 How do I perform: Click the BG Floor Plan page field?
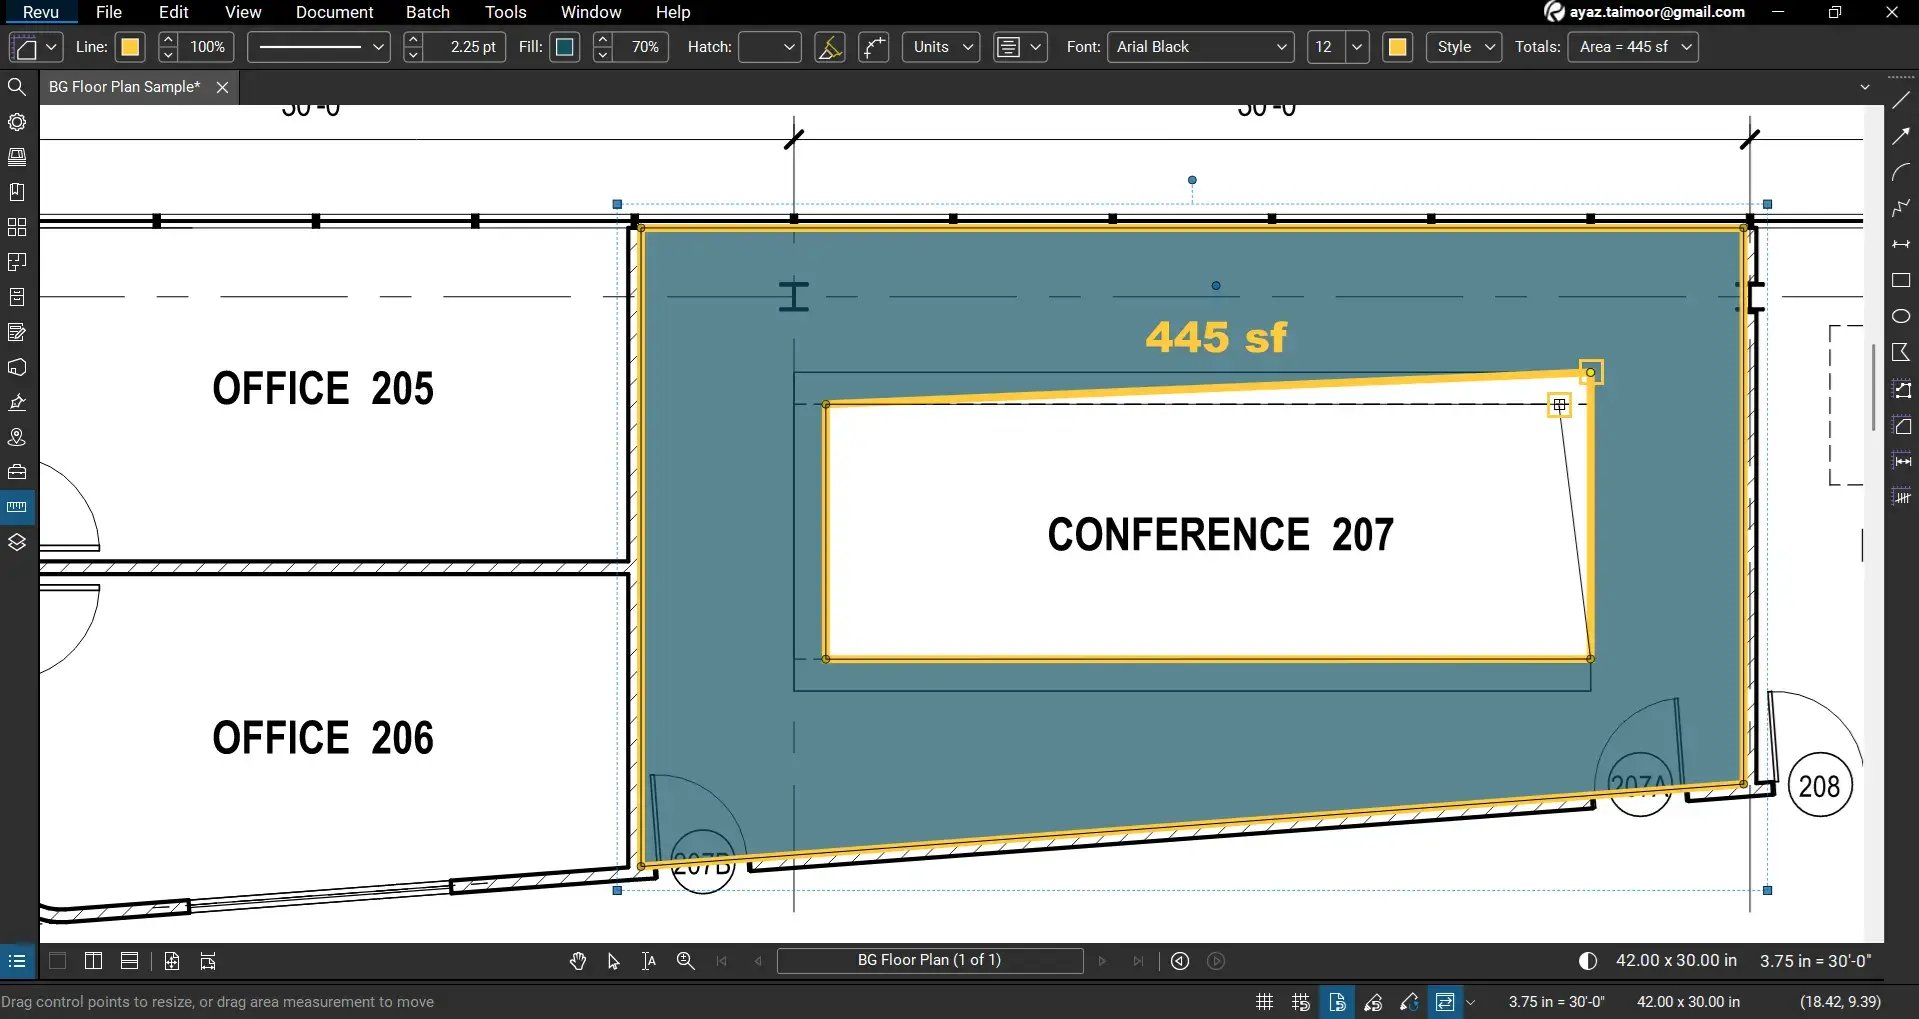pos(930,960)
